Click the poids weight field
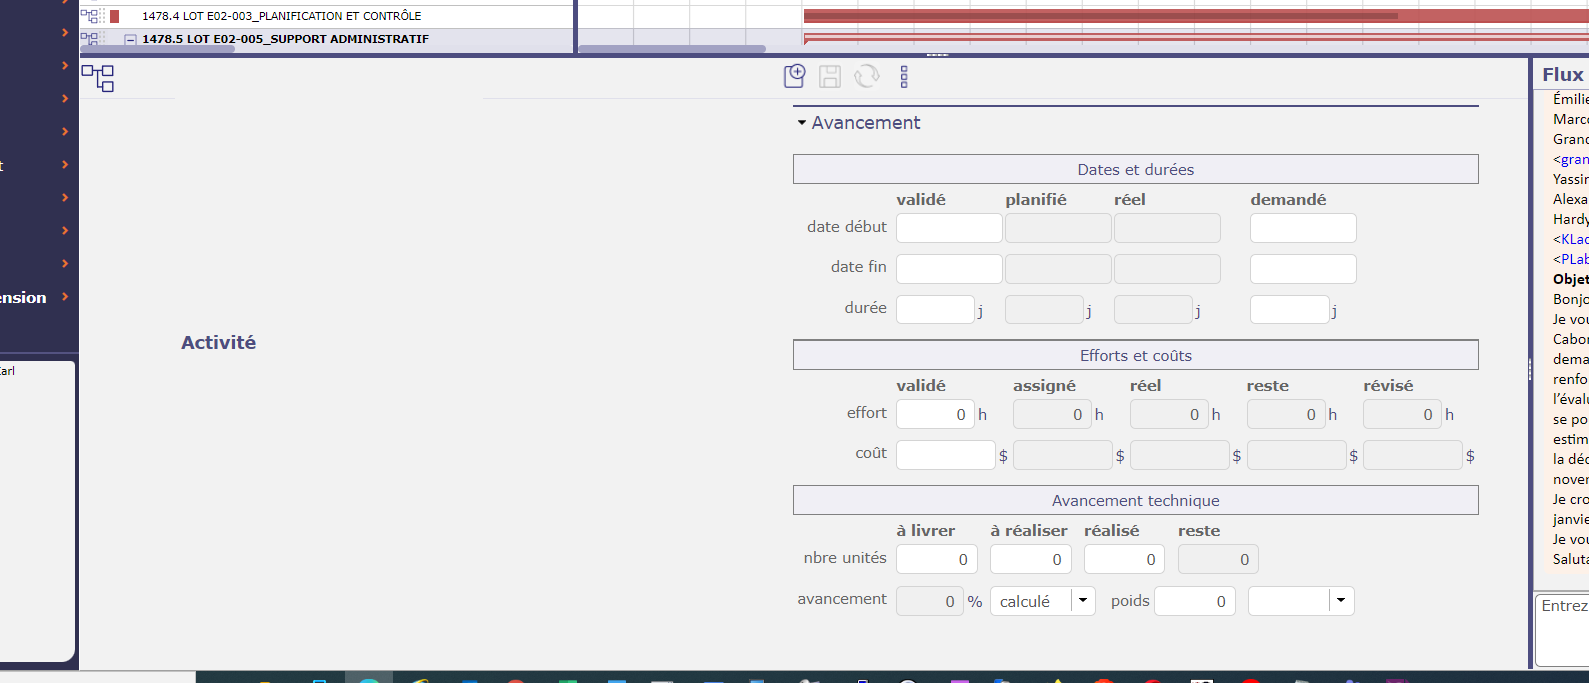 (1195, 601)
